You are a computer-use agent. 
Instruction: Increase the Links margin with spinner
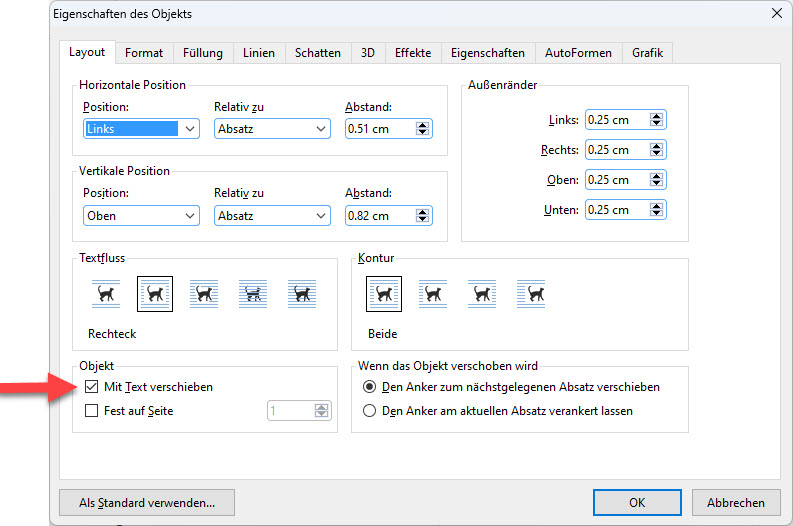[x=656, y=116]
